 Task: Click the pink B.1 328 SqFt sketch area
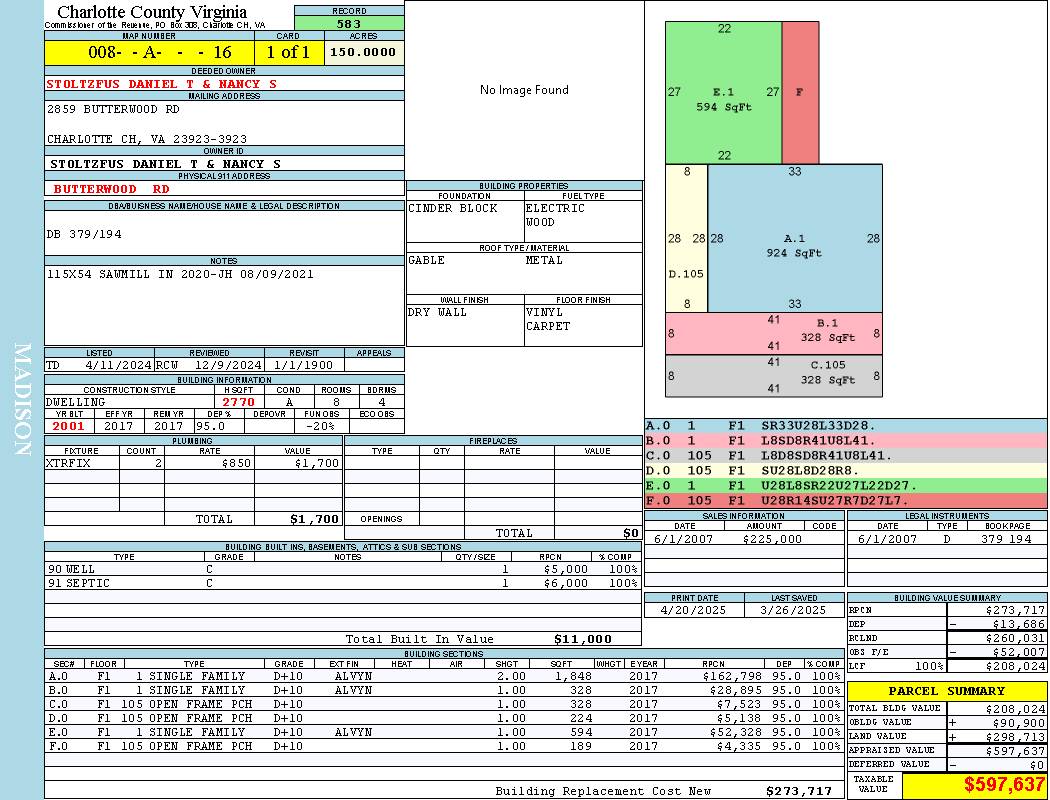[773, 333]
